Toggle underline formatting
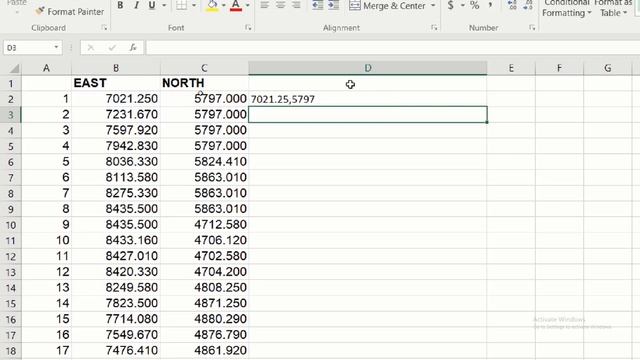Screen dimensions: 640x360 point(152,6)
